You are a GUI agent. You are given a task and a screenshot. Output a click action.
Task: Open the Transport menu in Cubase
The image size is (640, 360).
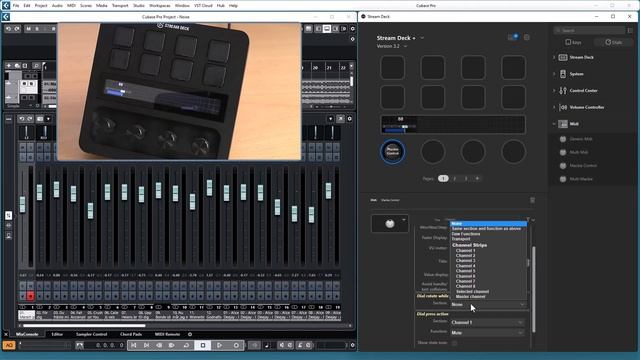tap(120, 6)
